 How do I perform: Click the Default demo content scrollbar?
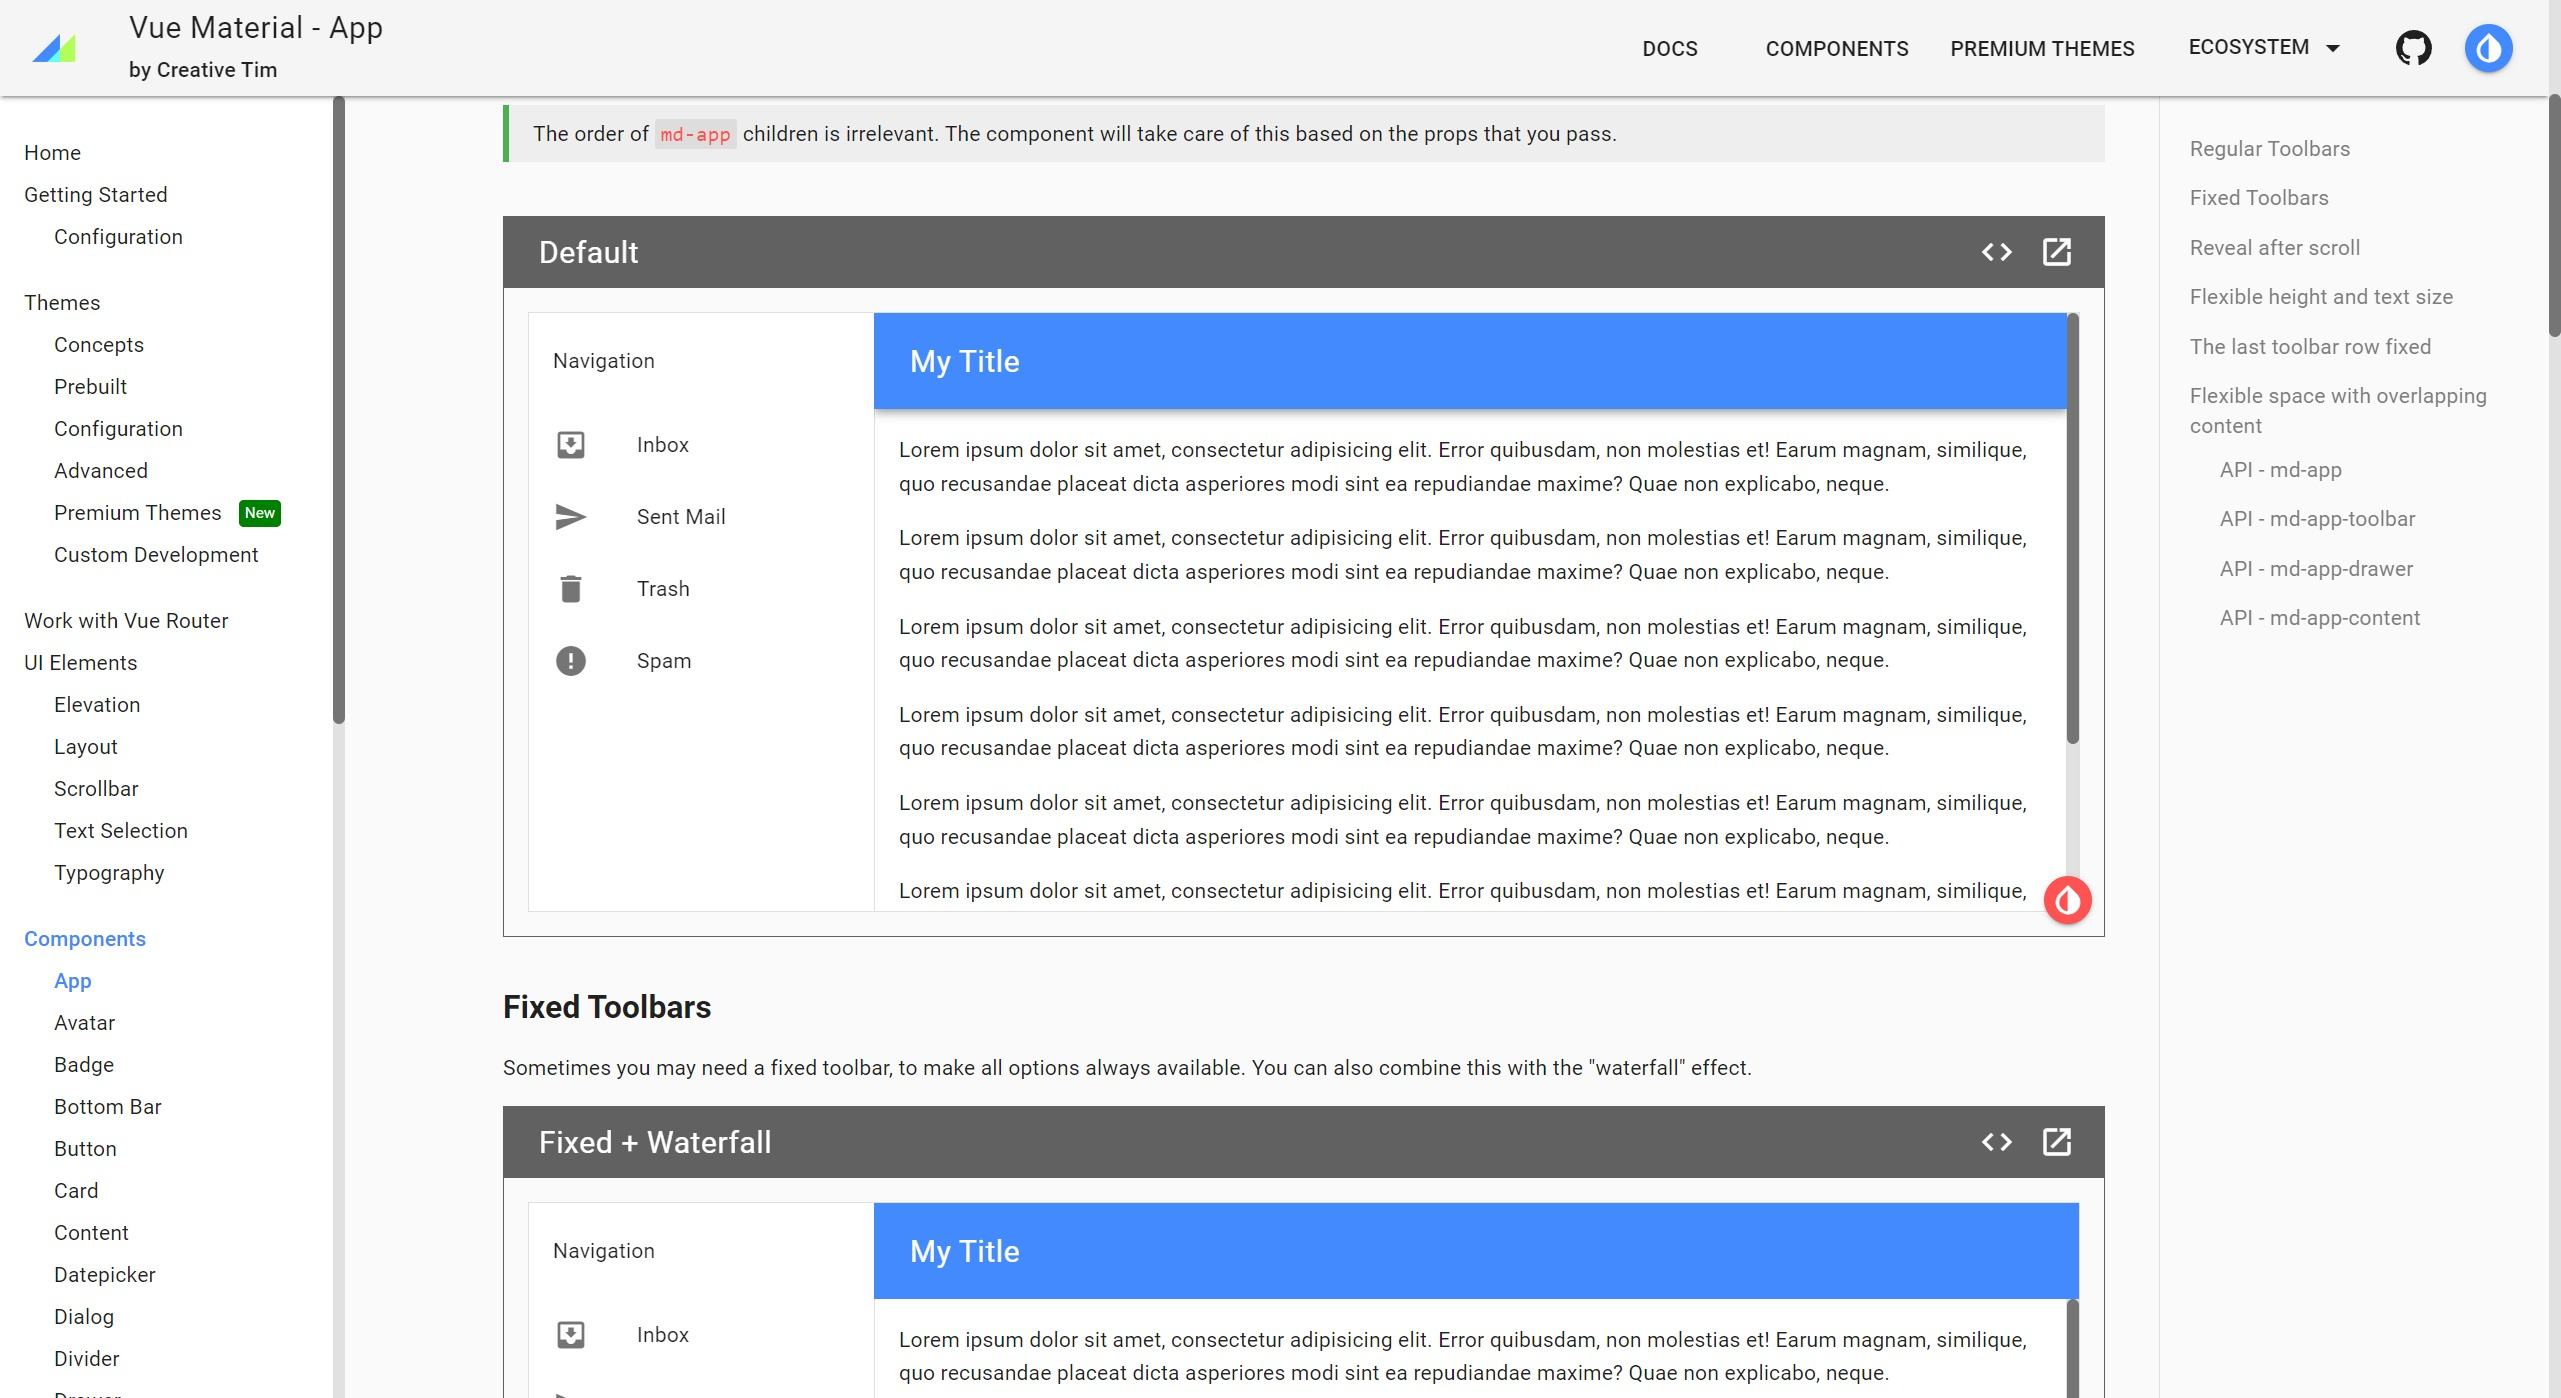pyautogui.click(x=2072, y=530)
